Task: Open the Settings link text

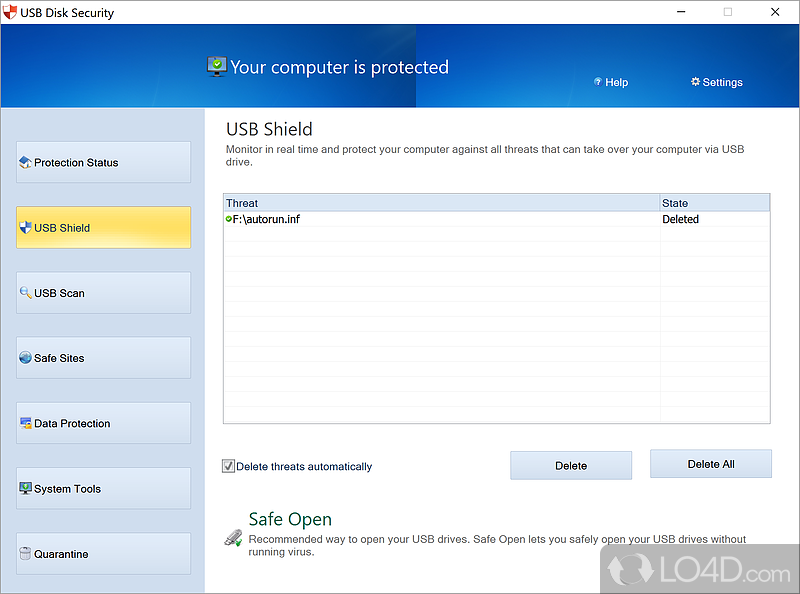Action: click(x=722, y=82)
